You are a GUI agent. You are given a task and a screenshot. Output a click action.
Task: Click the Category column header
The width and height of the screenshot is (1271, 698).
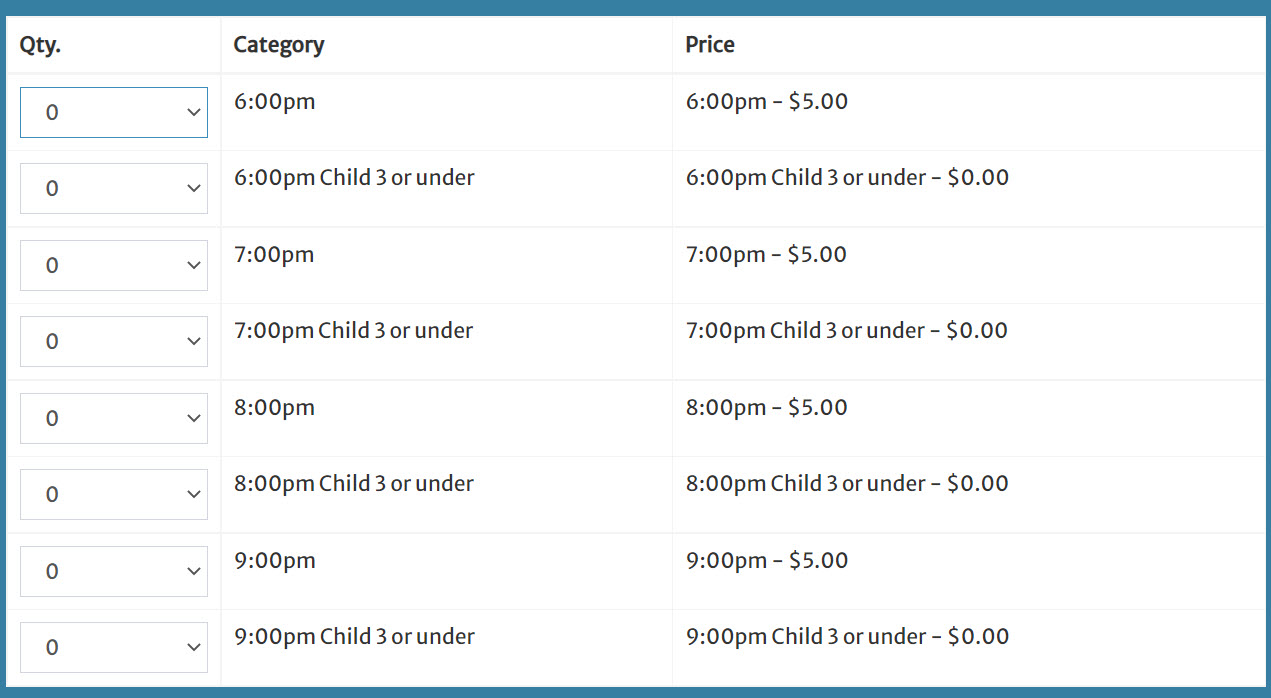[x=279, y=45]
